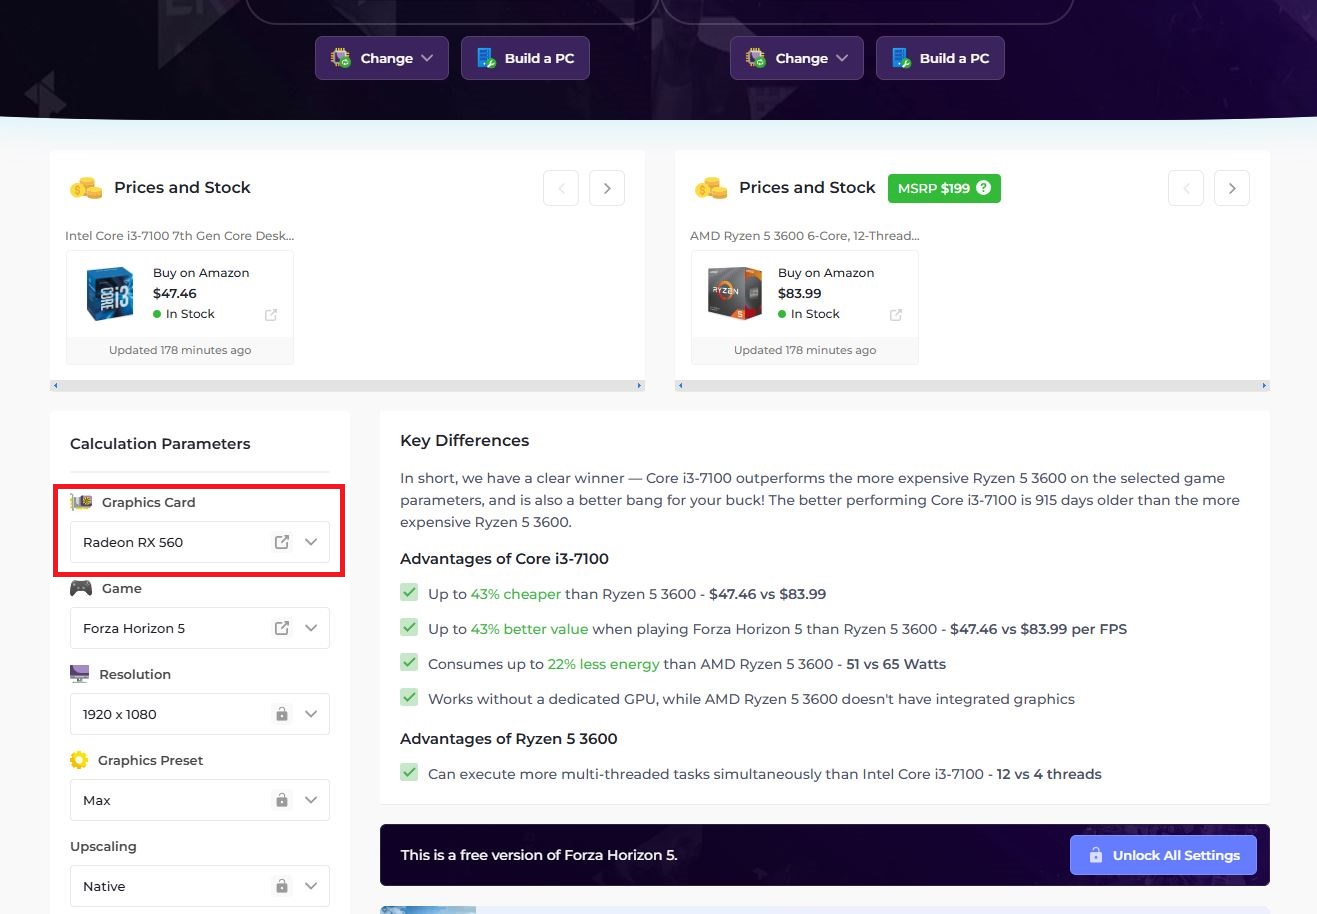
Task: Open Core i3-7100 Amazon external link icon
Action: click(x=271, y=315)
